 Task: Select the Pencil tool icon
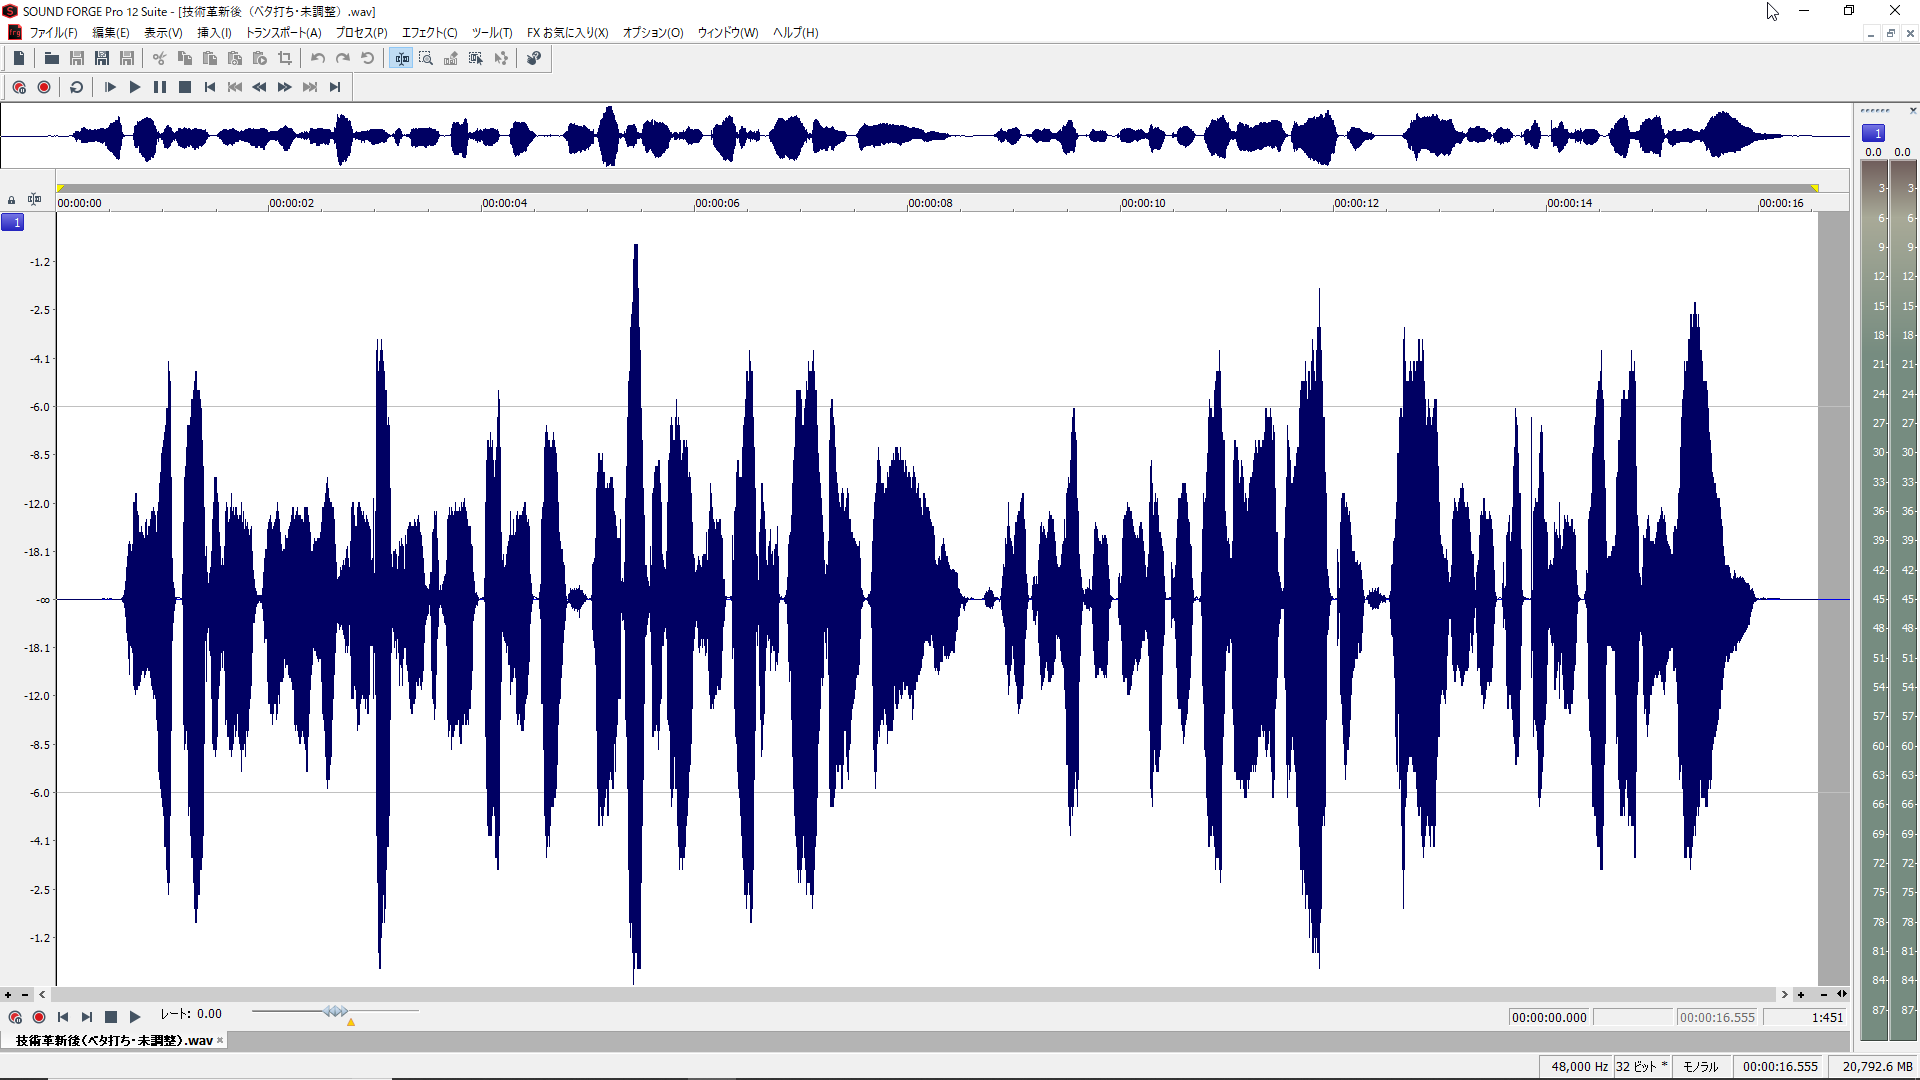tap(451, 58)
